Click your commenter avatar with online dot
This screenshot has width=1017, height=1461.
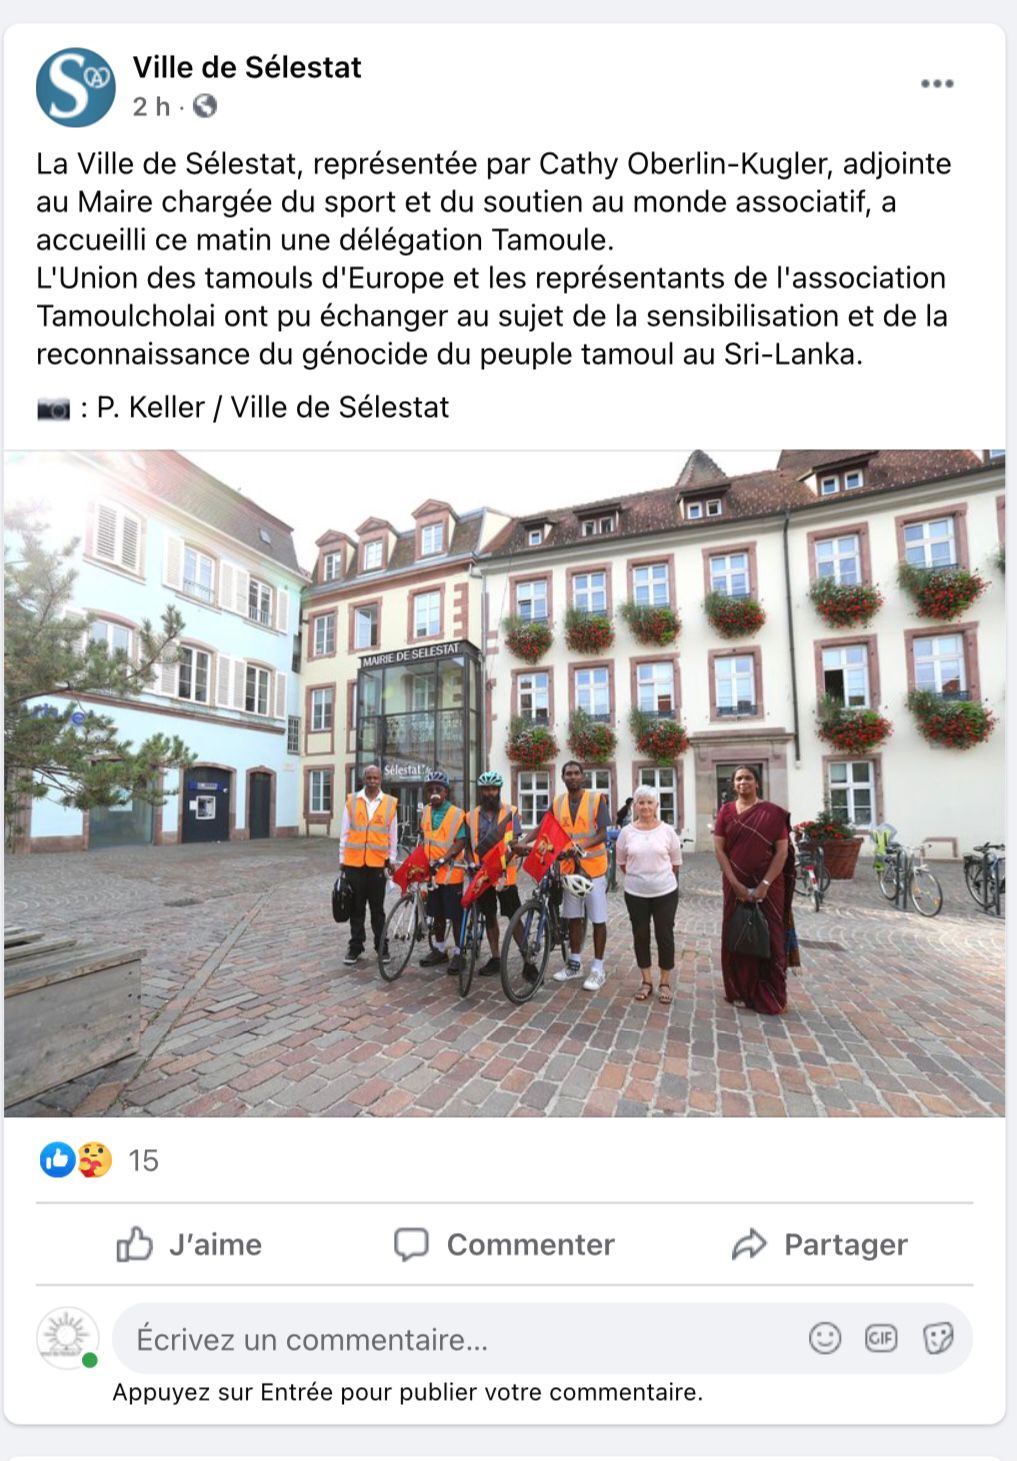(68, 1337)
